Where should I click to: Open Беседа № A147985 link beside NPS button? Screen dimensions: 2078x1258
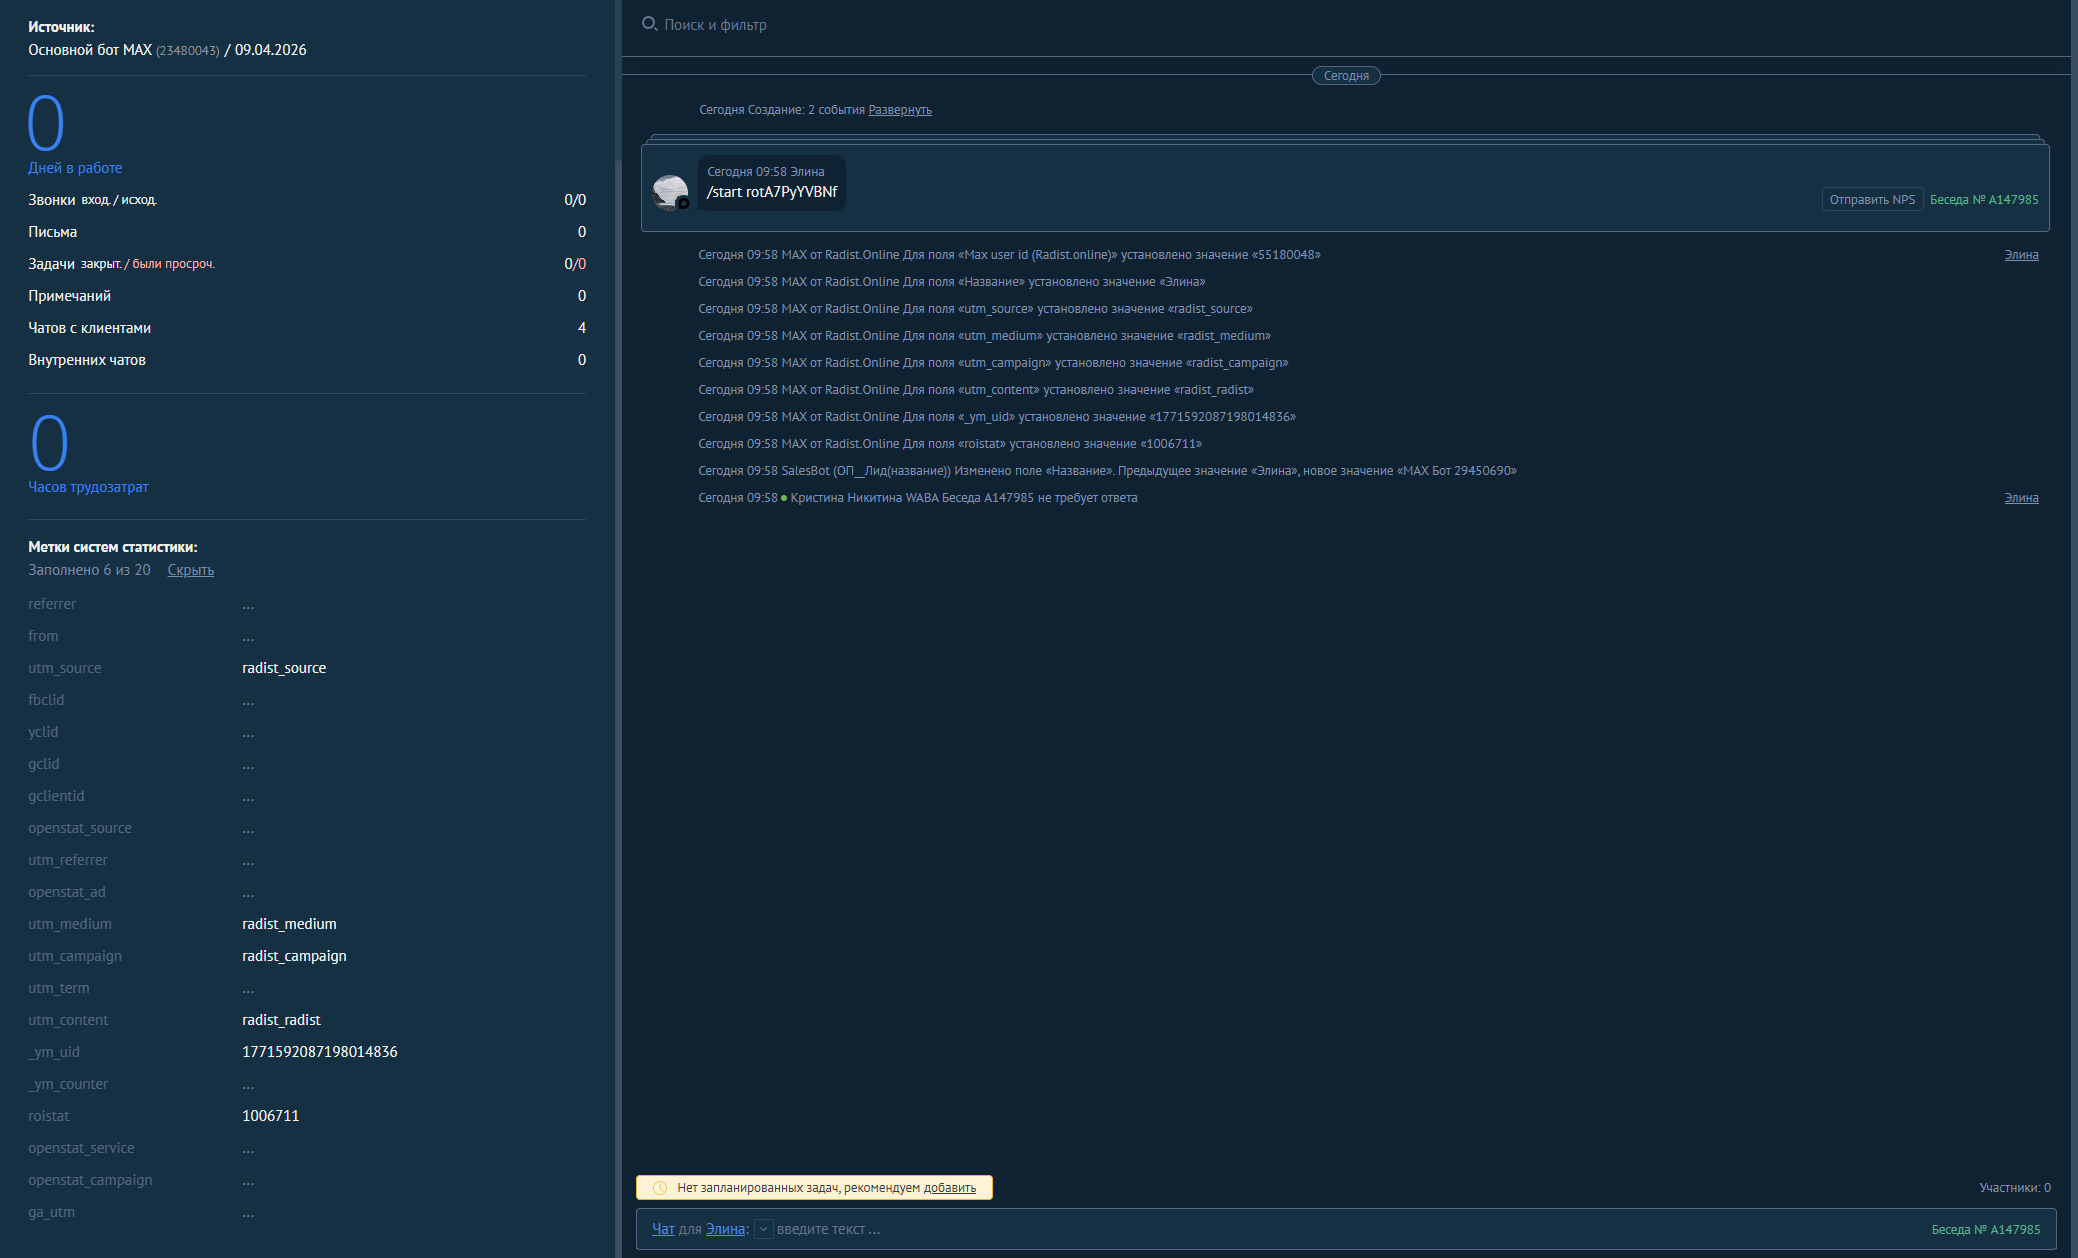pyautogui.click(x=1983, y=200)
